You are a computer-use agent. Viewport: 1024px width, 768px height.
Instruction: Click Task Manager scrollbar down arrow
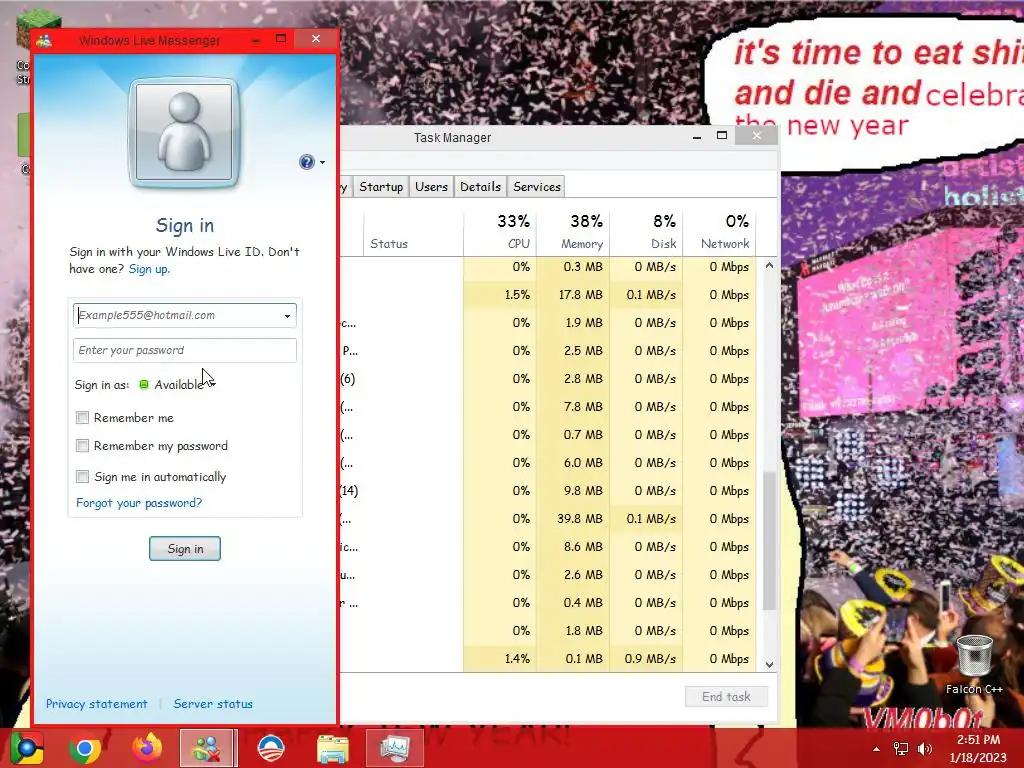(x=769, y=664)
